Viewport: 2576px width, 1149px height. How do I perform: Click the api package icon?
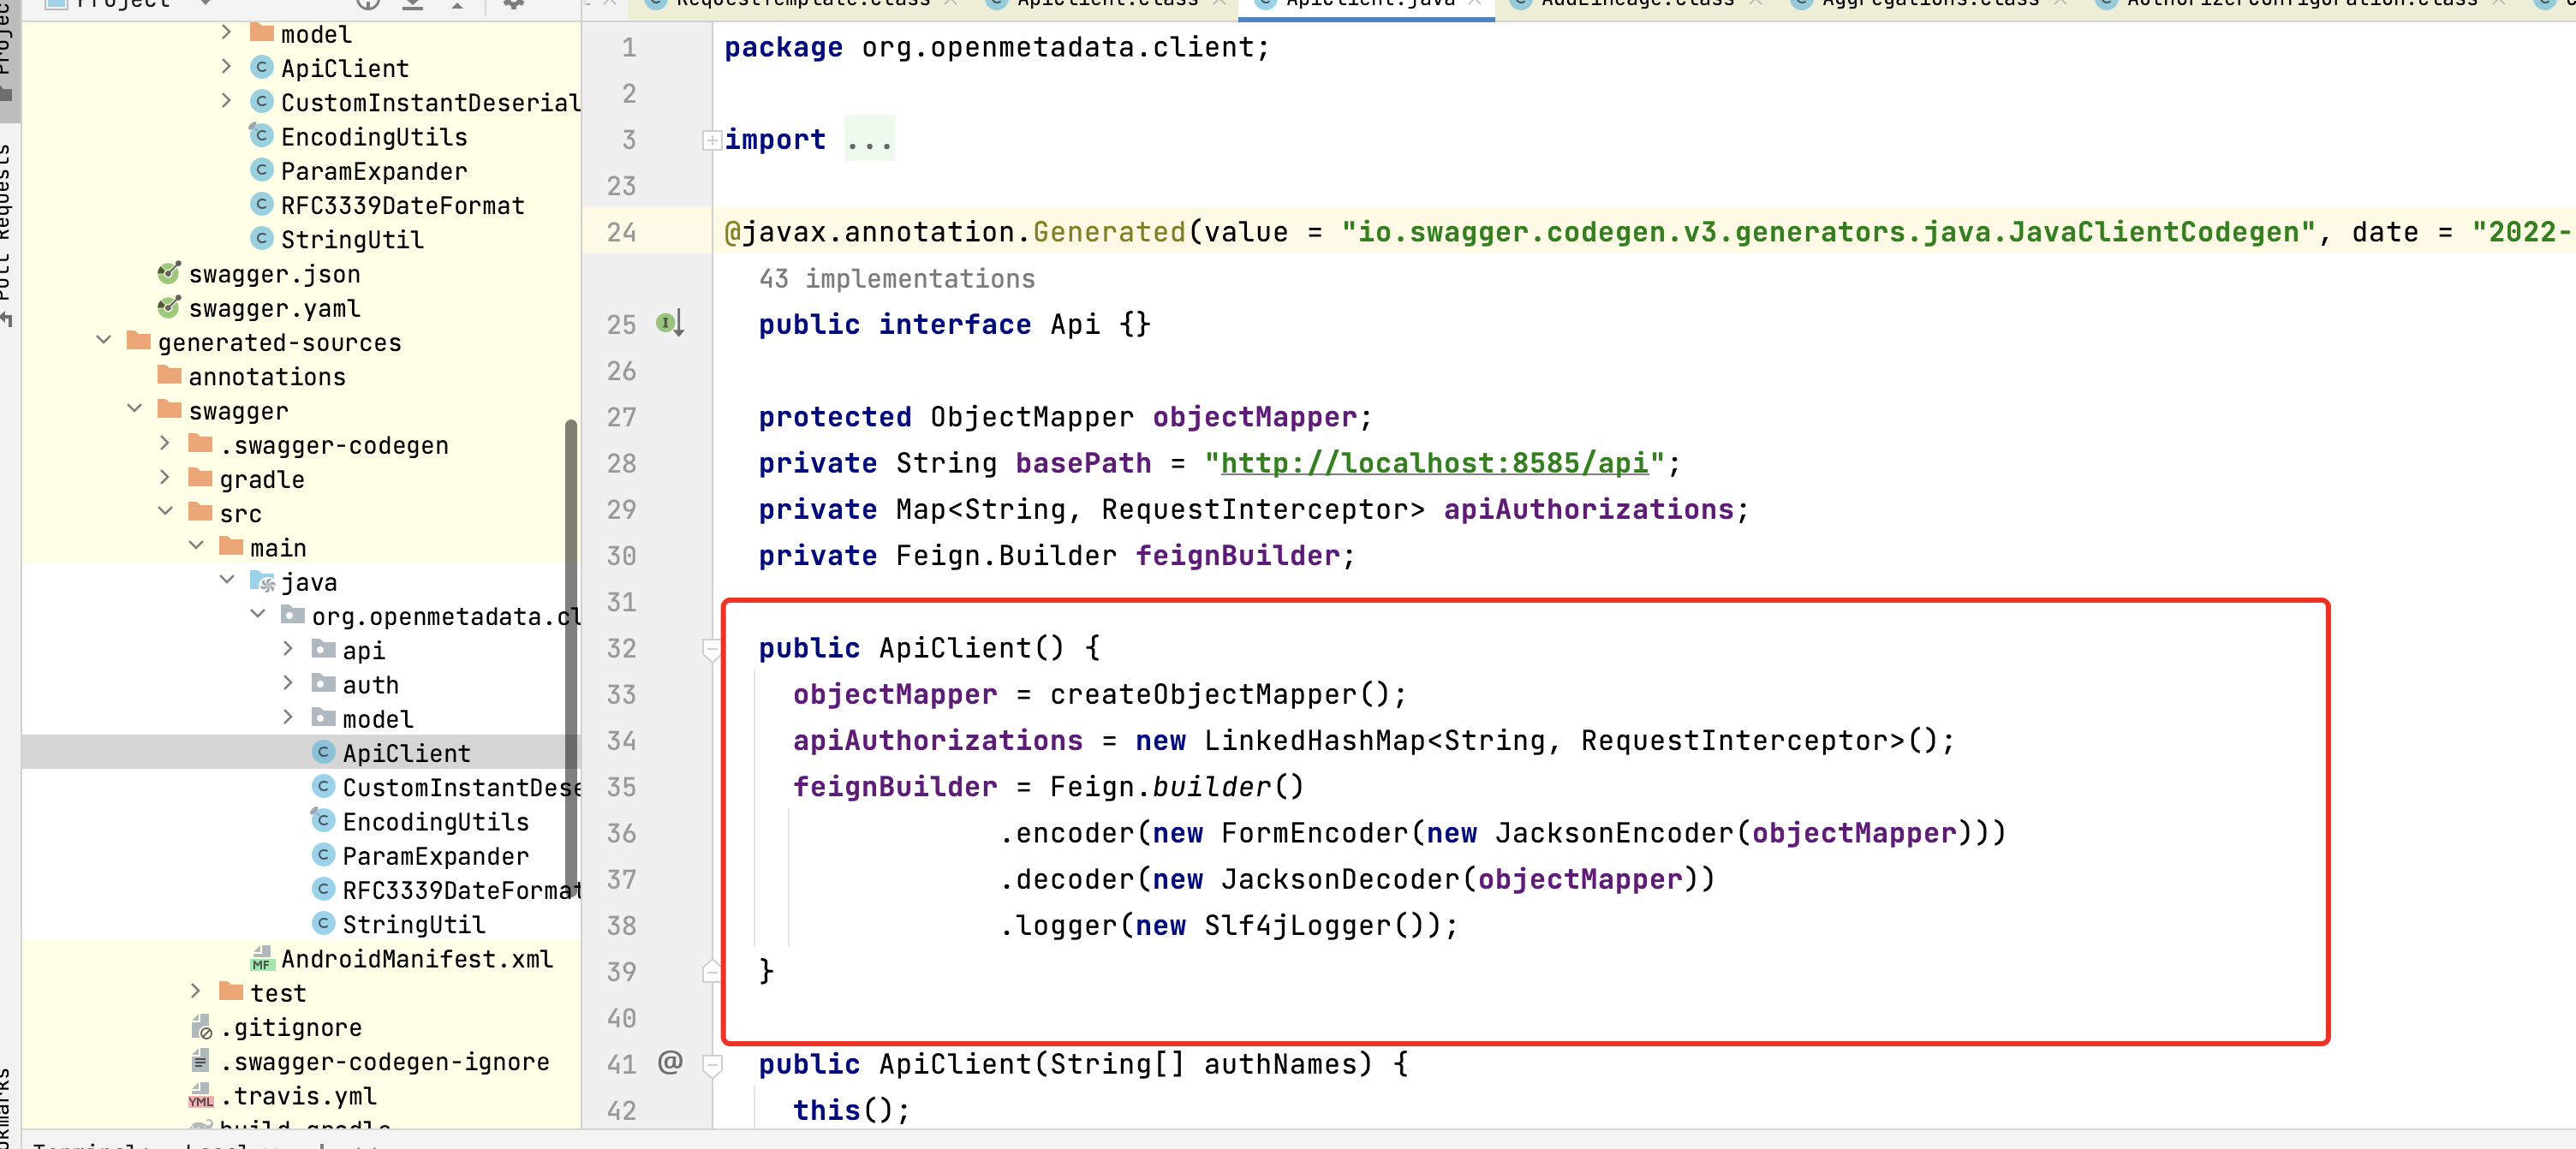coord(324,649)
